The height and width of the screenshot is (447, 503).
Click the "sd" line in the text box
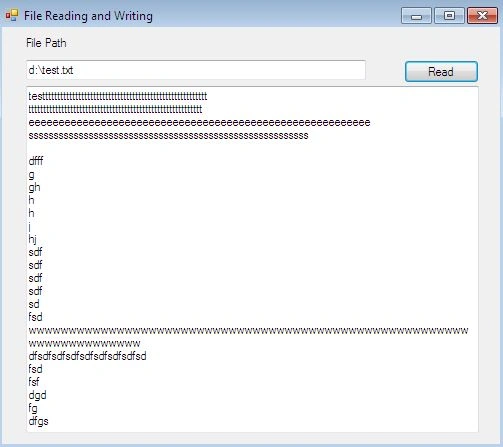point(34,304)
